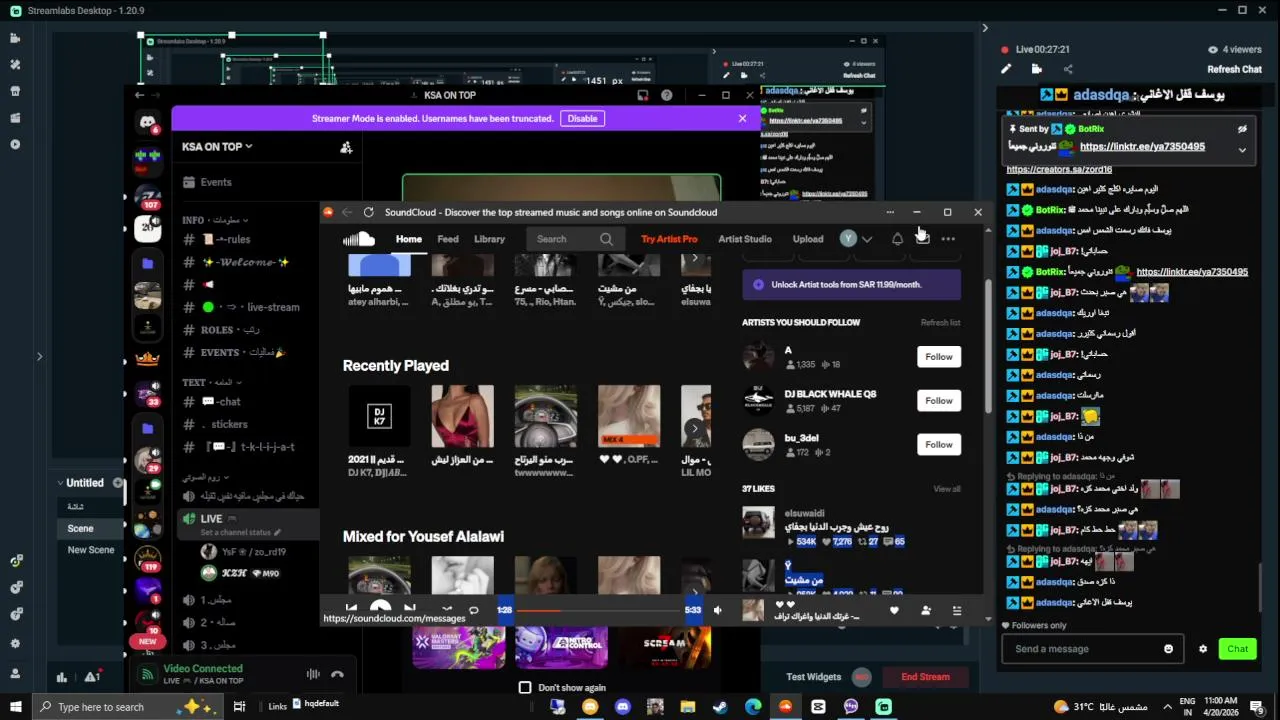1280x720 pixels.
Task: Follow artist bu_3del
Action: (x=939, y=445)
